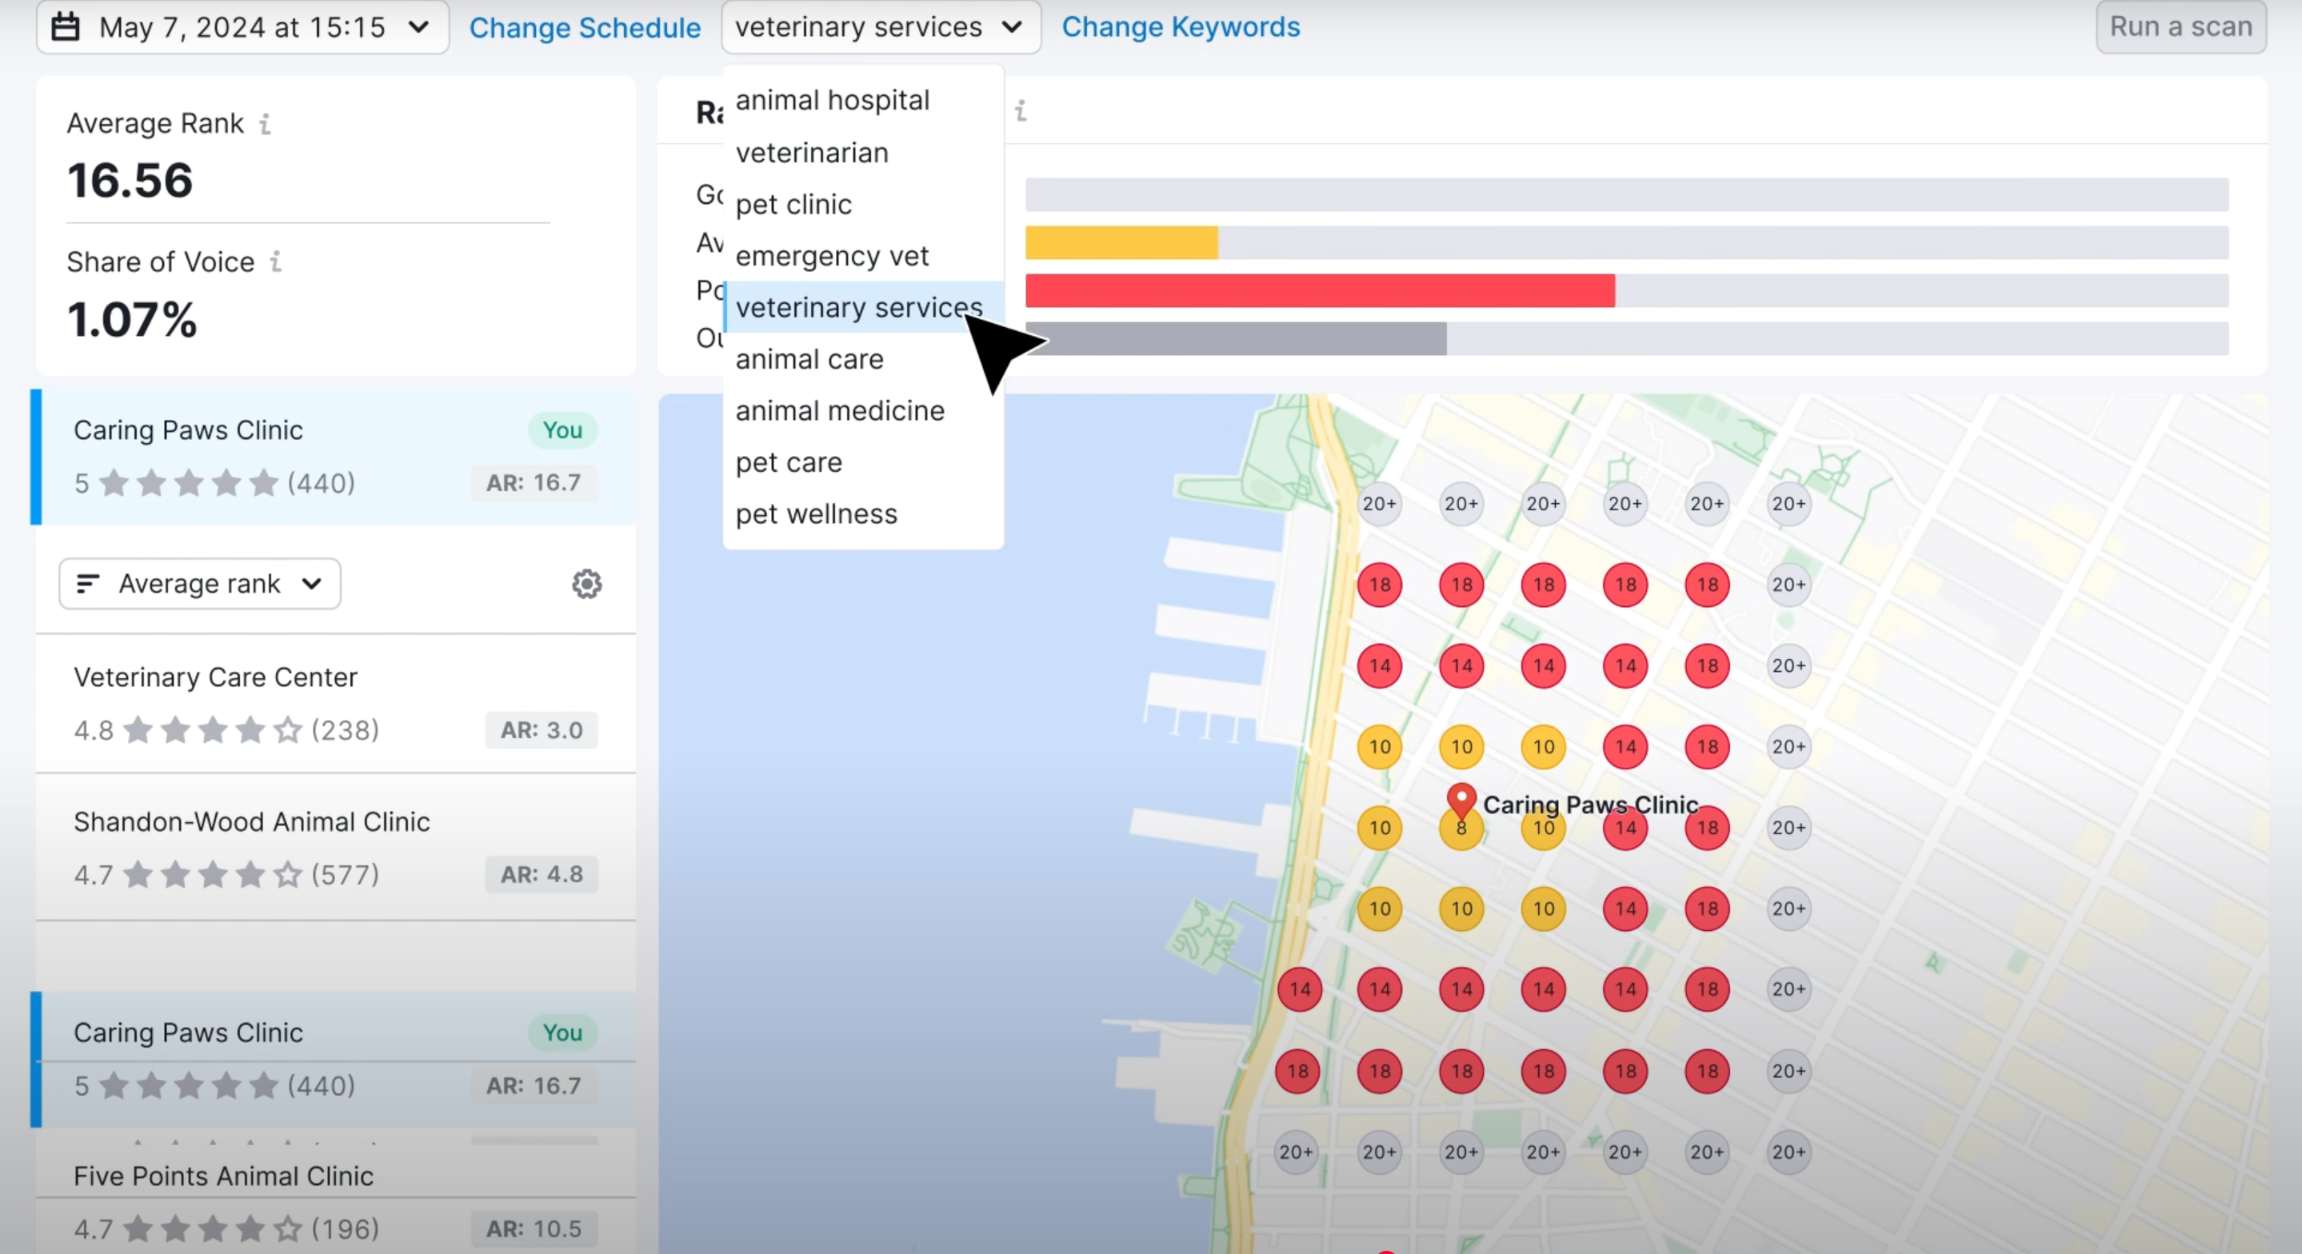This screenshot has height=1254, width=2302.
Task: Click the Caring Paws Clinic map pin
Action: 1461,801
